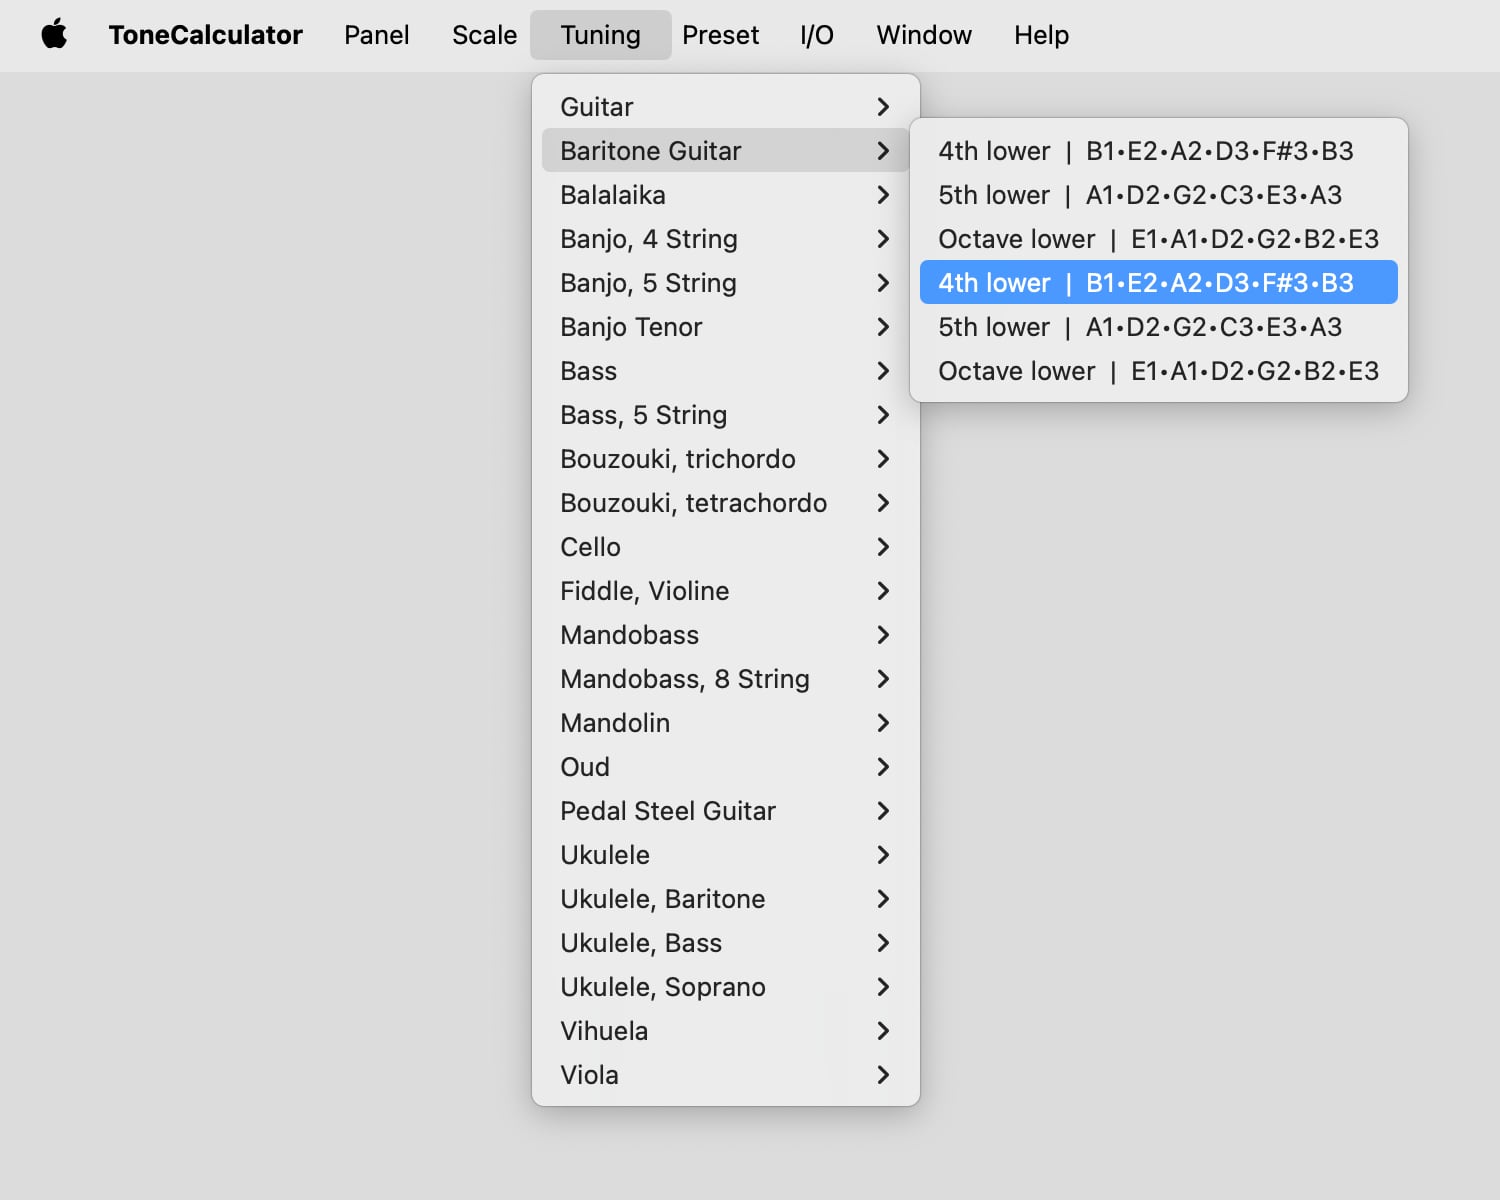Open the Preset menu
Image resolution: width=1500 pixels, height=1200 pixels.
click(720, 35)
